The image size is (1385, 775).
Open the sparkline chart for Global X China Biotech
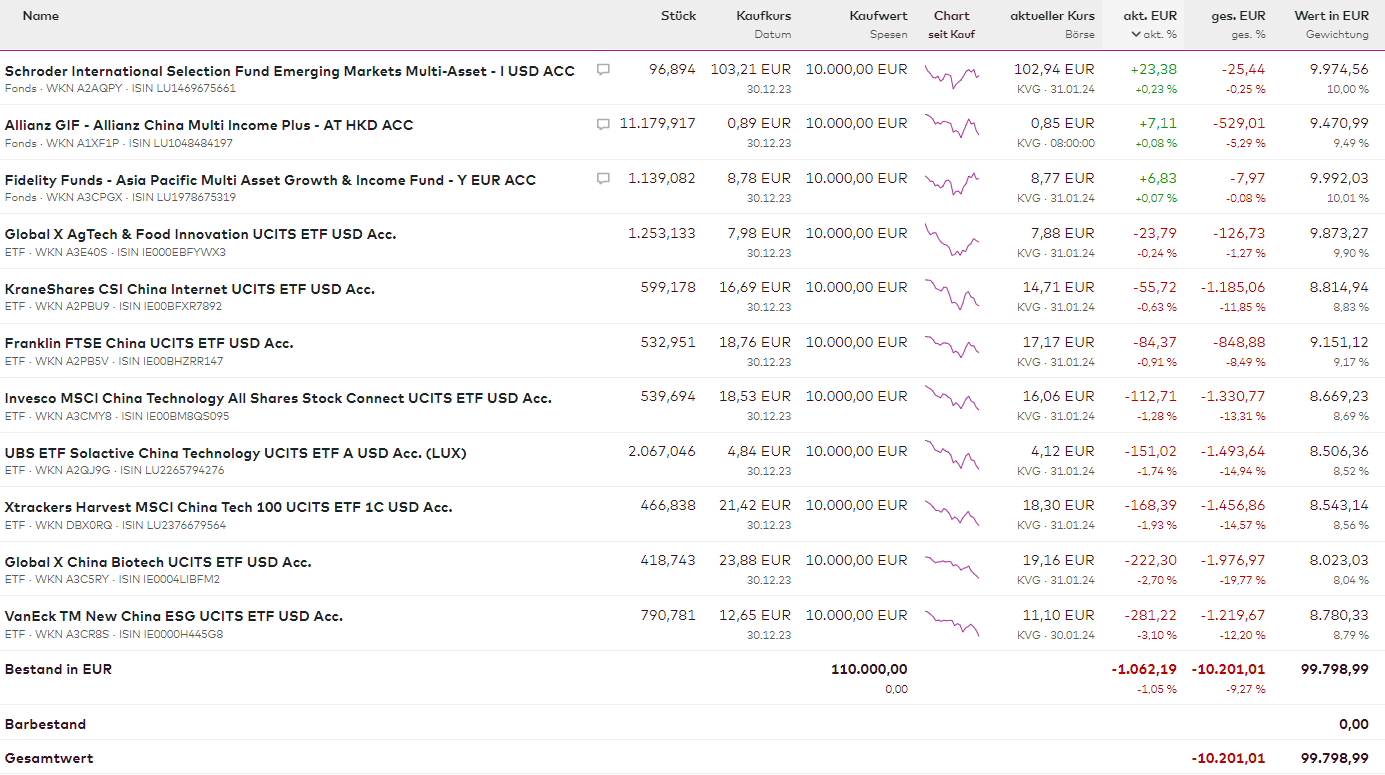(952, 566)
